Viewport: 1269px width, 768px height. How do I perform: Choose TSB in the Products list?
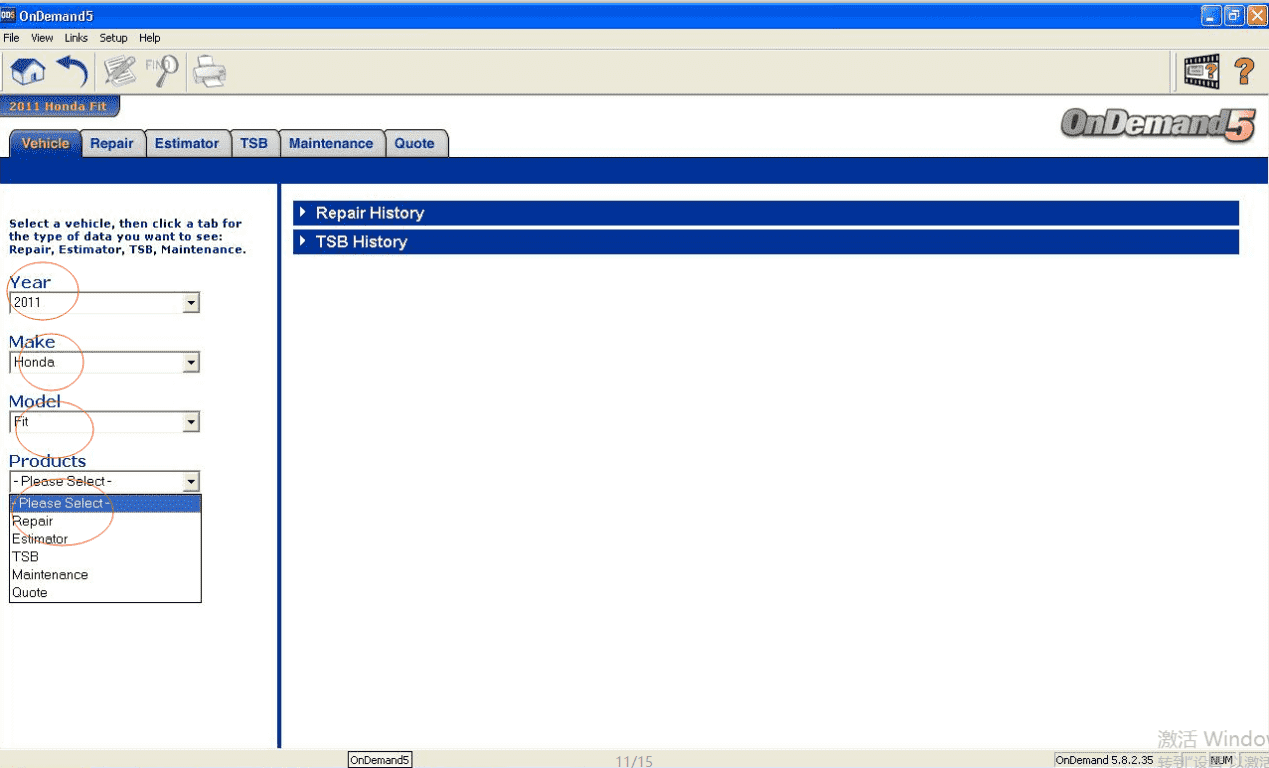(105, 557)
